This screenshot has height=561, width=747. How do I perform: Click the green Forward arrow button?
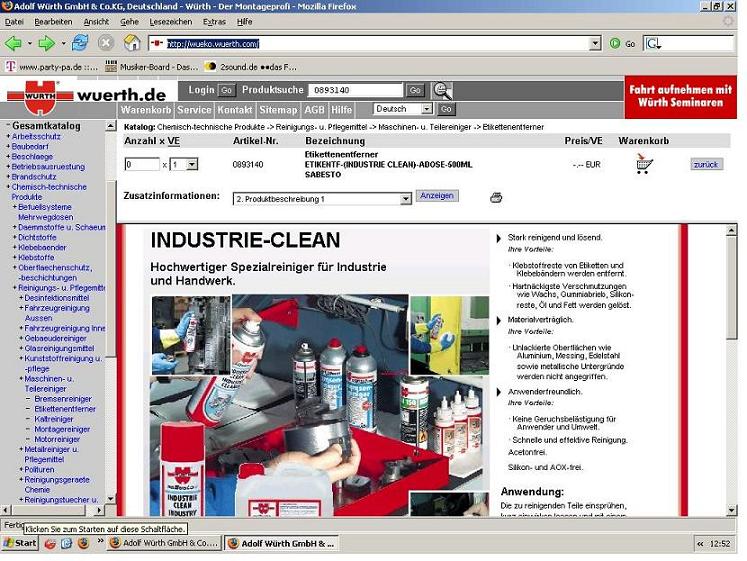click(x=46, y=44)
